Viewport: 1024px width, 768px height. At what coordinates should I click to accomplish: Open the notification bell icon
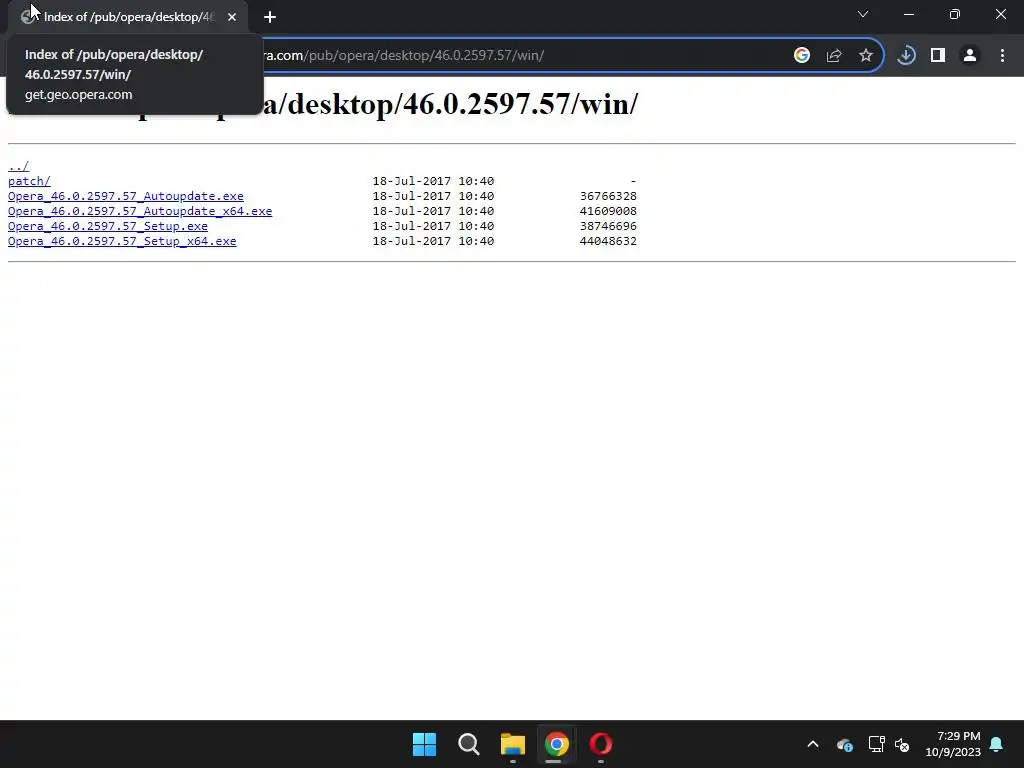point(997,744)
